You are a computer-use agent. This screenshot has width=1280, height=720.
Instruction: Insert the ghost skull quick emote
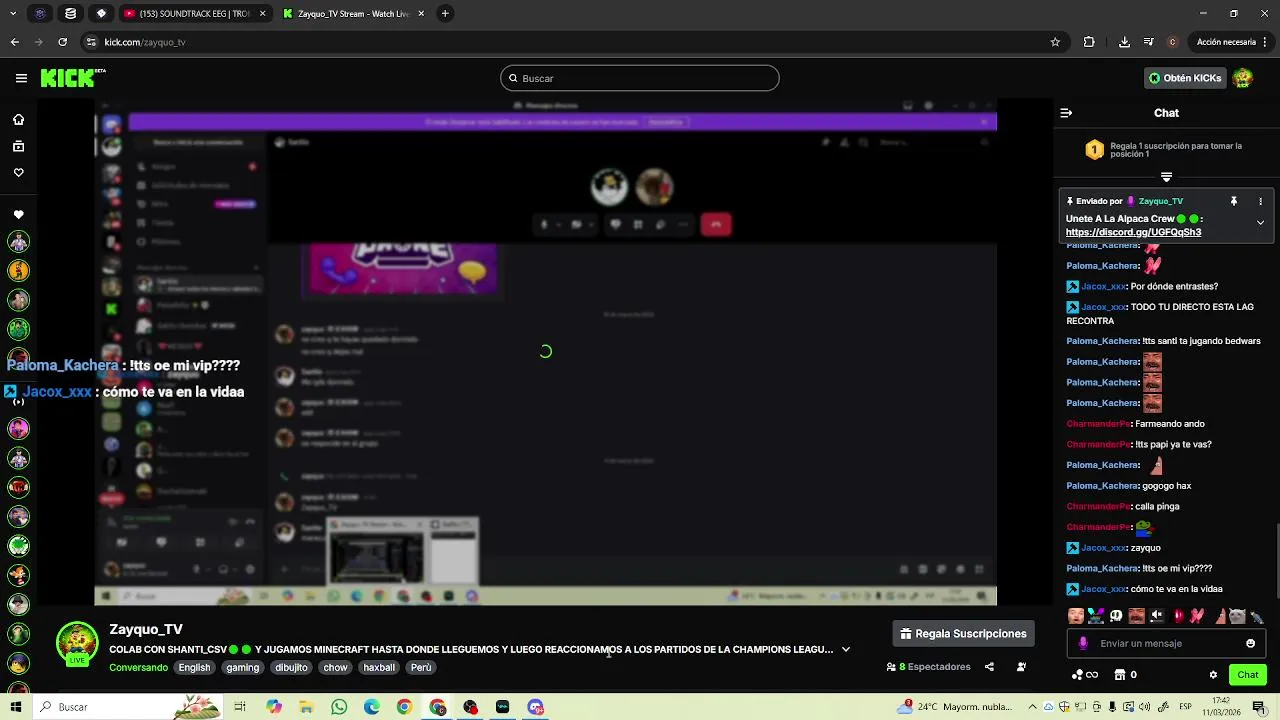tap(1116, 616)
